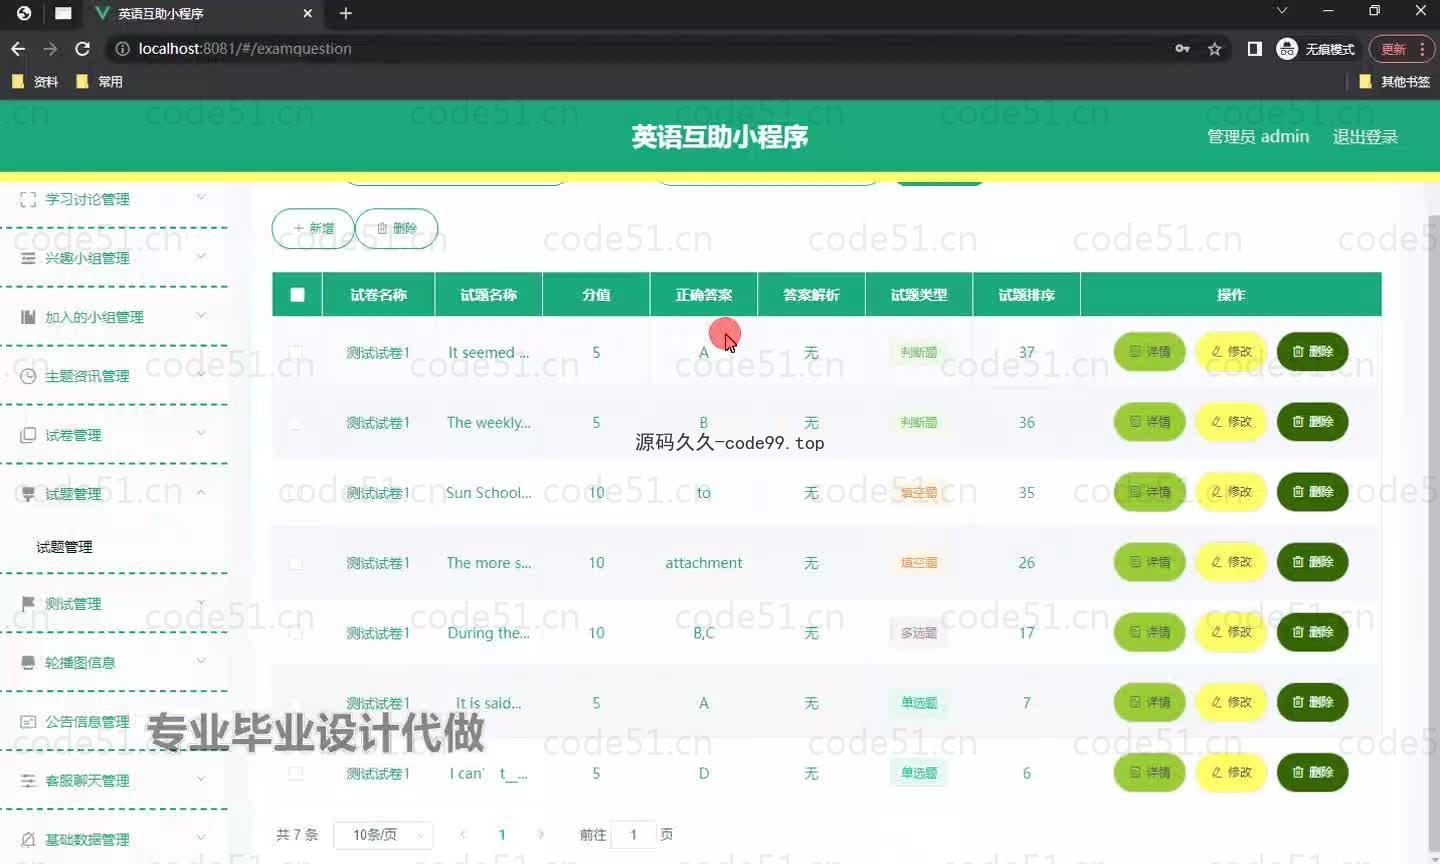Click the 前往 page number input field

click(633, 834)
